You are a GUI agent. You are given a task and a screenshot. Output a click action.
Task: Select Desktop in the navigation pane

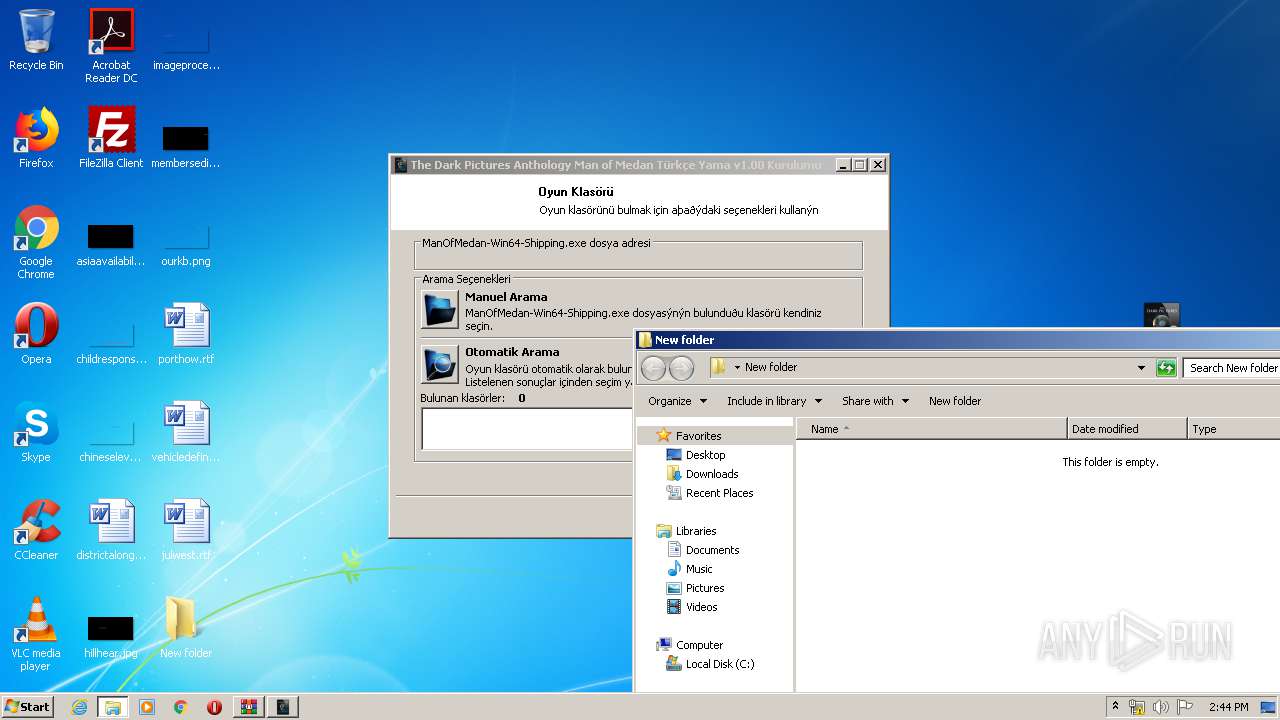click(705, 455)
